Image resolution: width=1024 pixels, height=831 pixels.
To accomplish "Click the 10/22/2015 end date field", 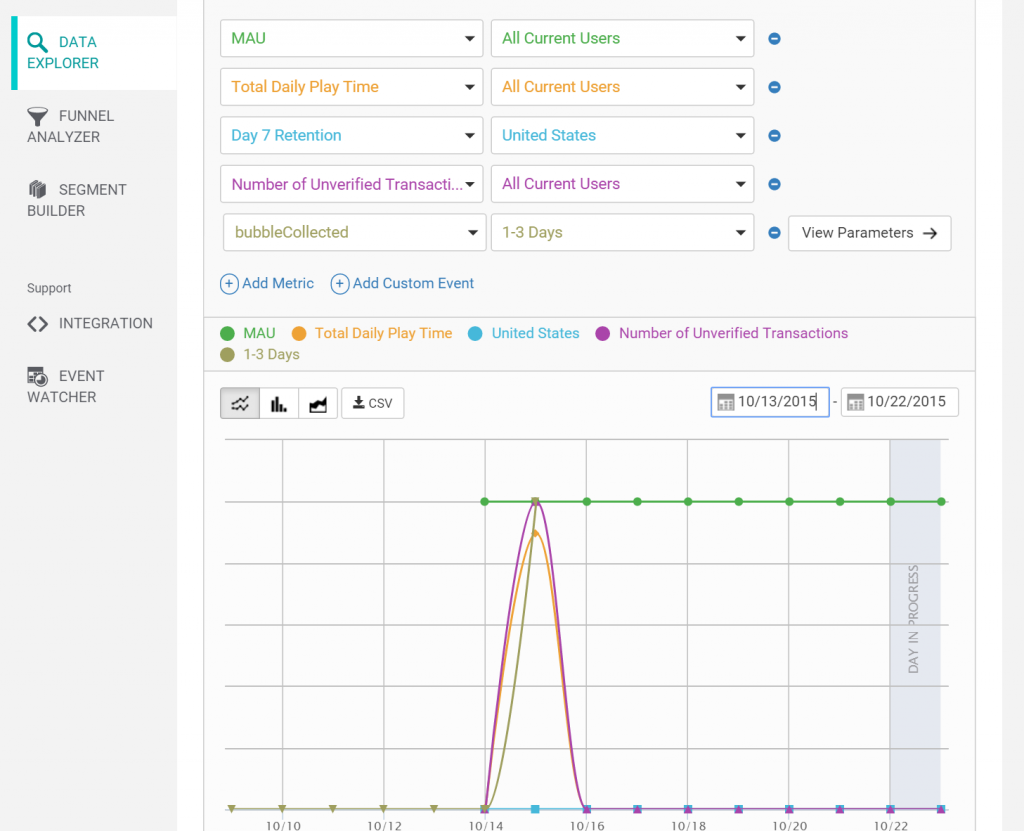I will coord(899,402).
